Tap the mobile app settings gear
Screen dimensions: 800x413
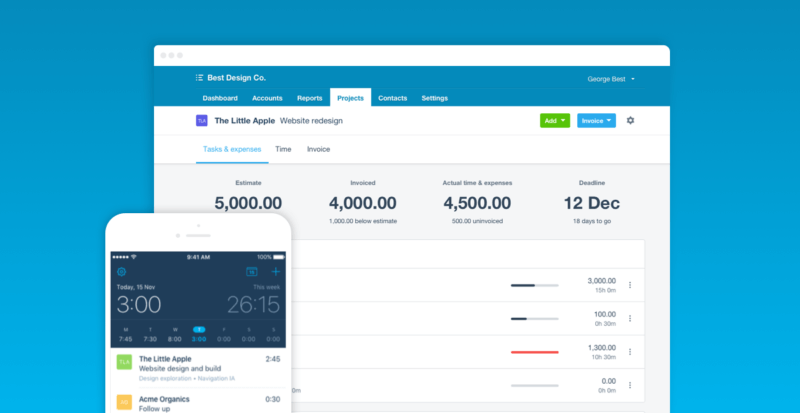click(x=122, y=272)
